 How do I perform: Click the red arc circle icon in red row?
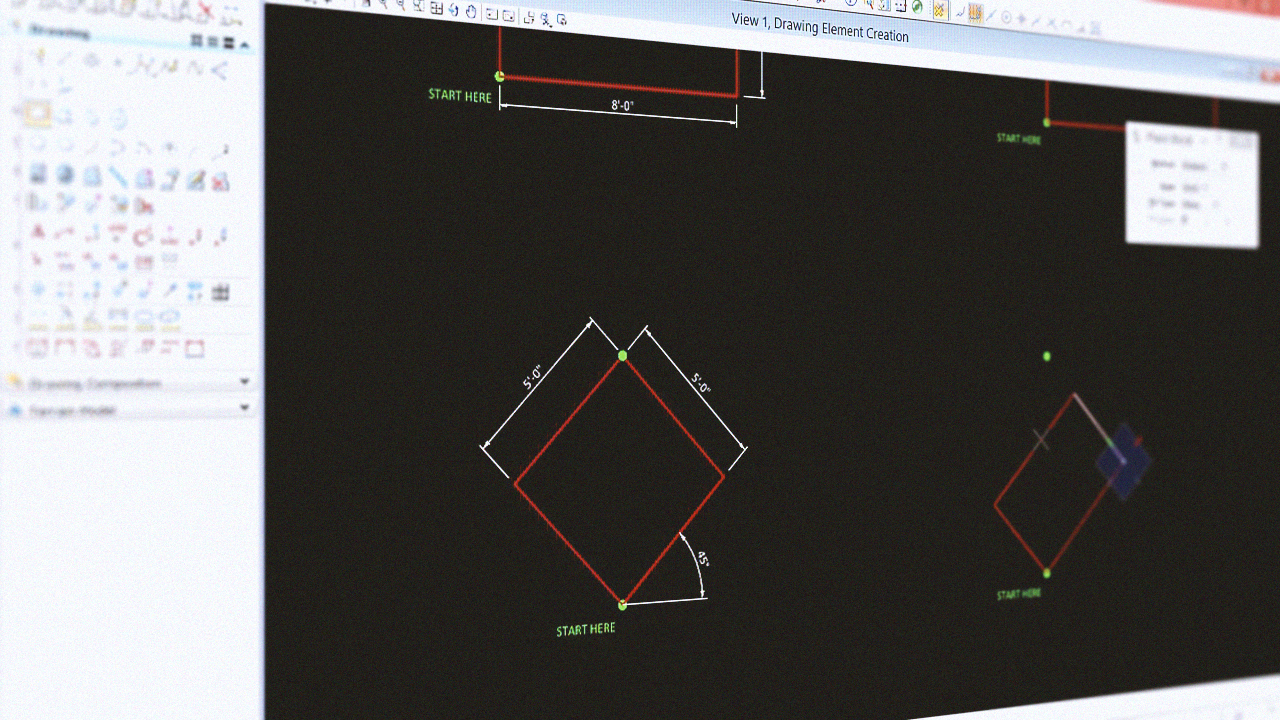(x=142, y=235)
